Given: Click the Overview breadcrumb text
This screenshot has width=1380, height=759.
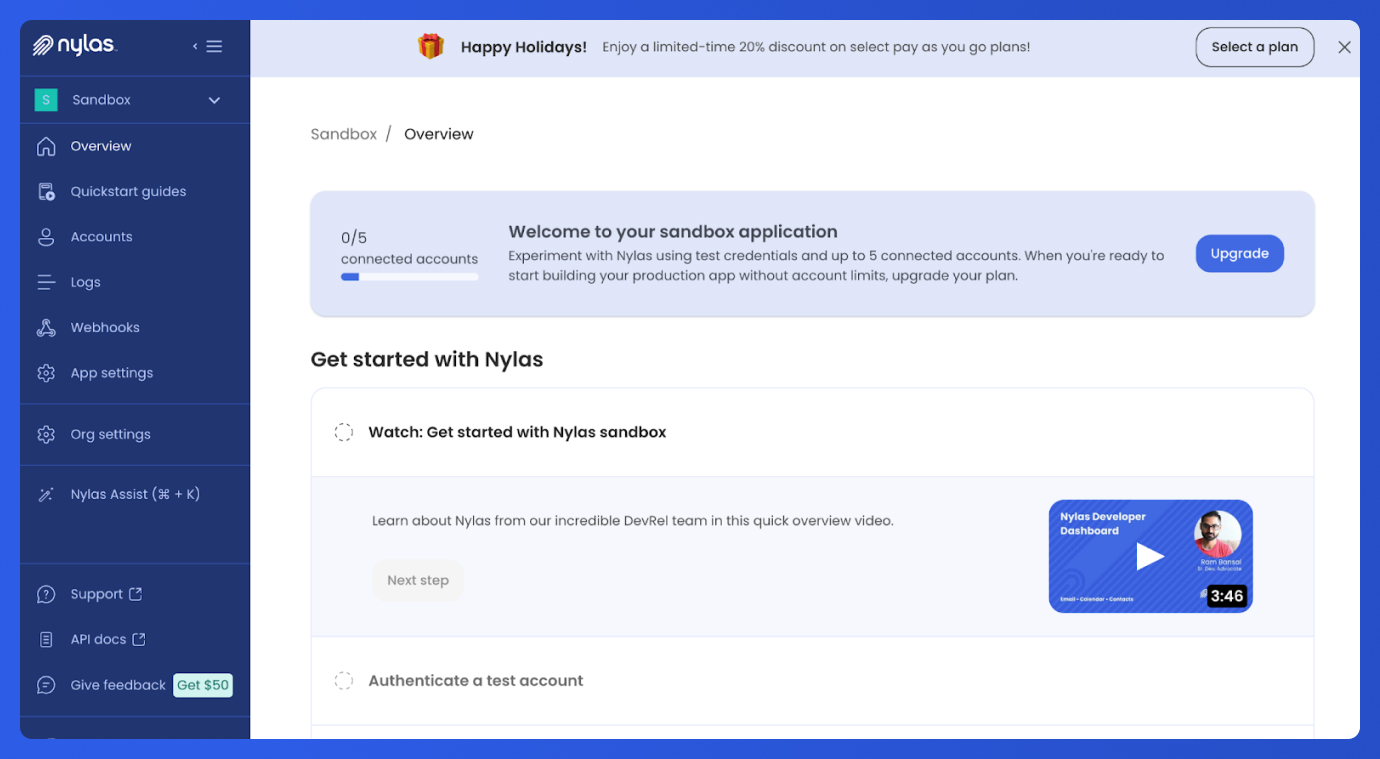Looking at the screenshot, I should click(439, 134).
